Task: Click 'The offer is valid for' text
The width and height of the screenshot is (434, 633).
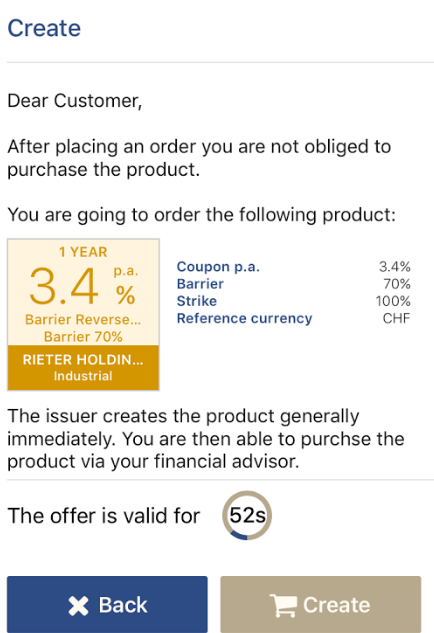Action: (104, 516)
